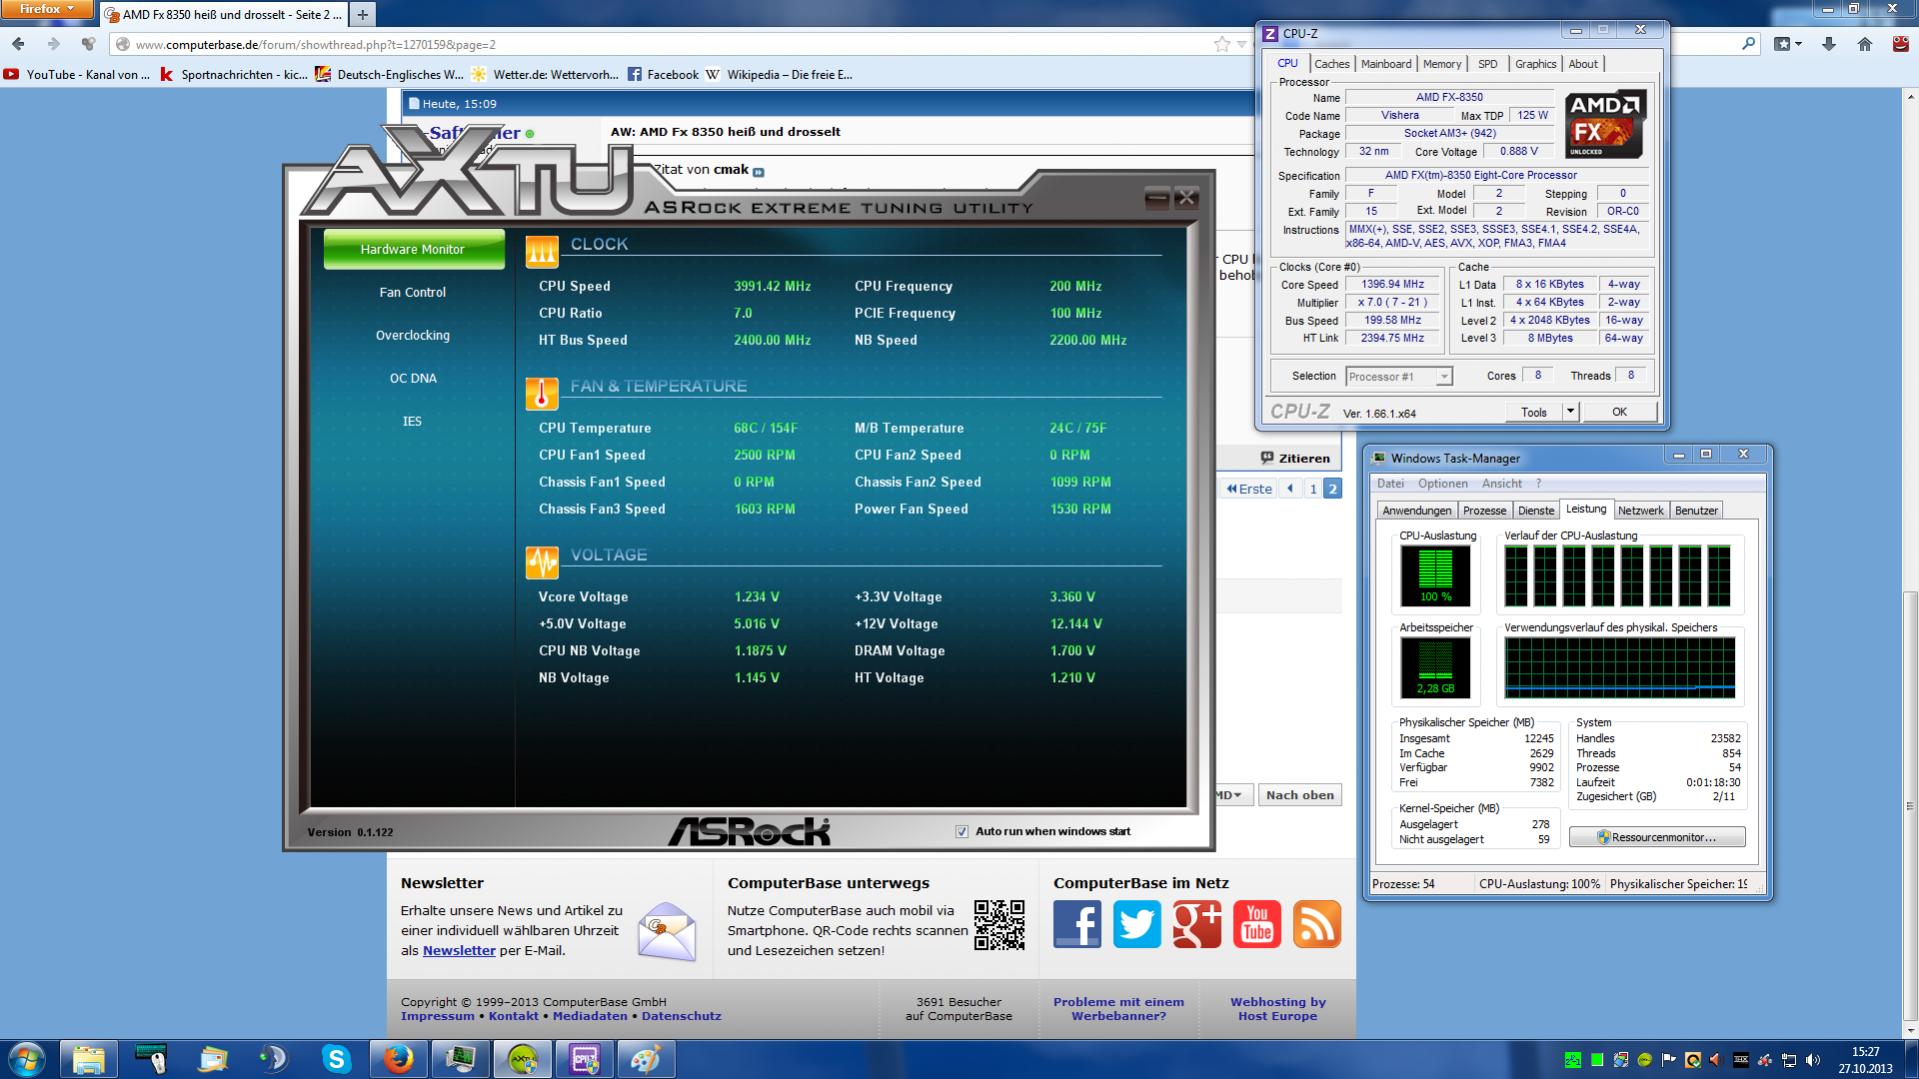Viewport: 1919px width, 1079px height.
Task: Click the Nach oben button
Action: (x=1299, y=795)
